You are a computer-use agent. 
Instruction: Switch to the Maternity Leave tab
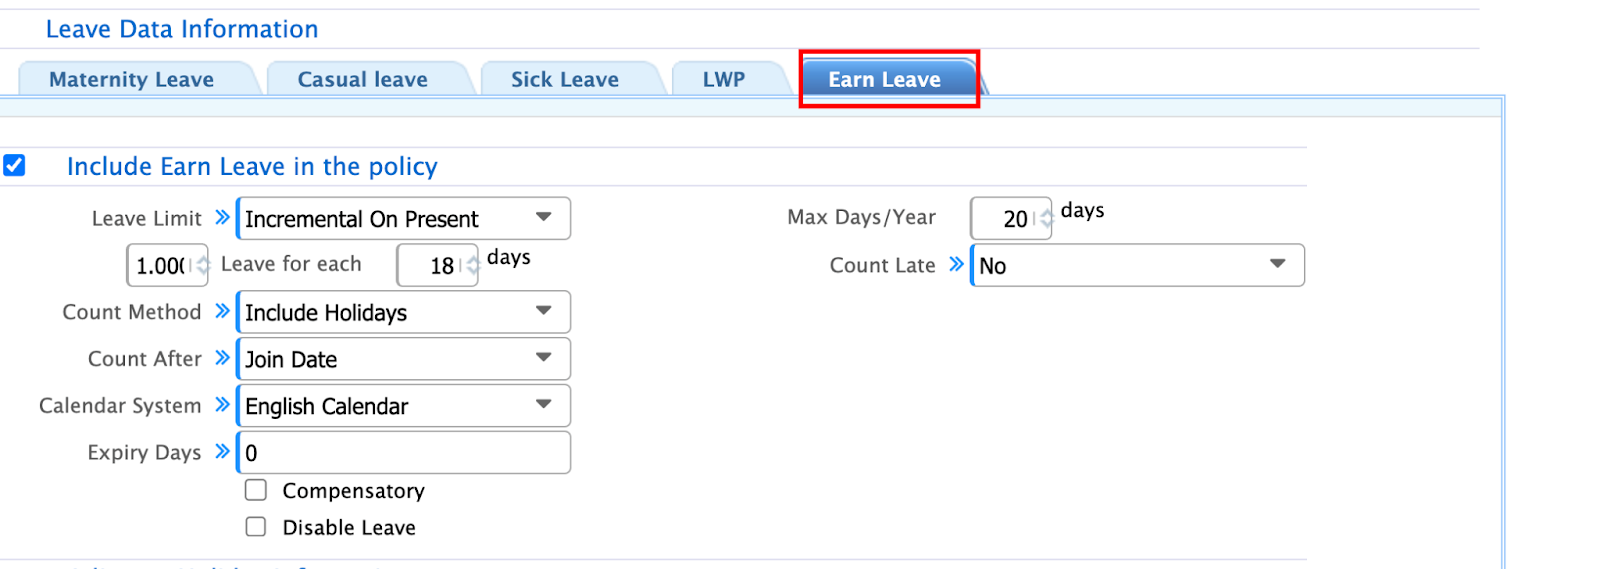(x=131, y=80)
